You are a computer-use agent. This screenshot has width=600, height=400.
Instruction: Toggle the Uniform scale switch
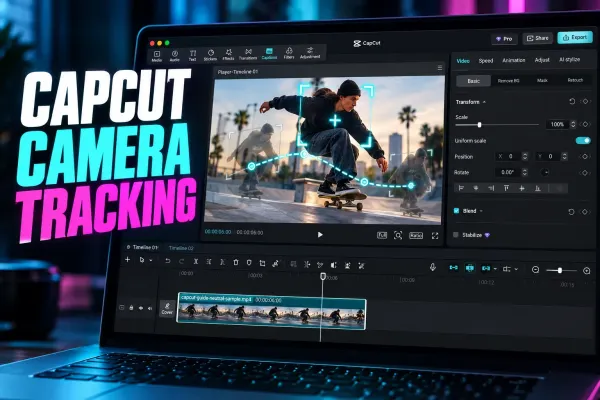pyautogui.click(x=583, y=140)
